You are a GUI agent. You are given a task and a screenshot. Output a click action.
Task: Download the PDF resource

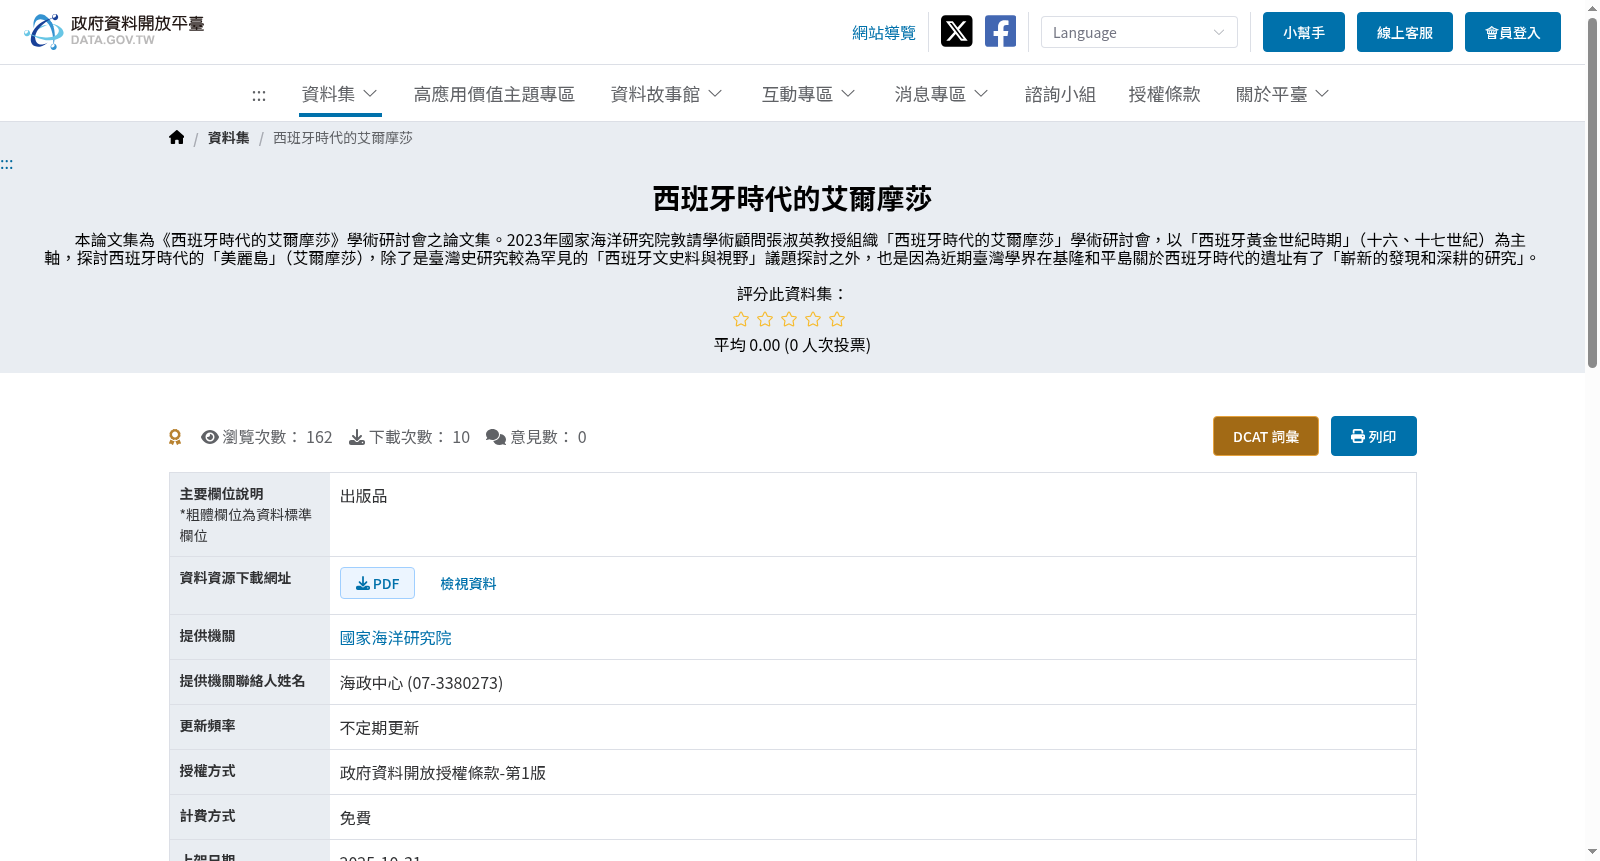click(x=377, y=583)
